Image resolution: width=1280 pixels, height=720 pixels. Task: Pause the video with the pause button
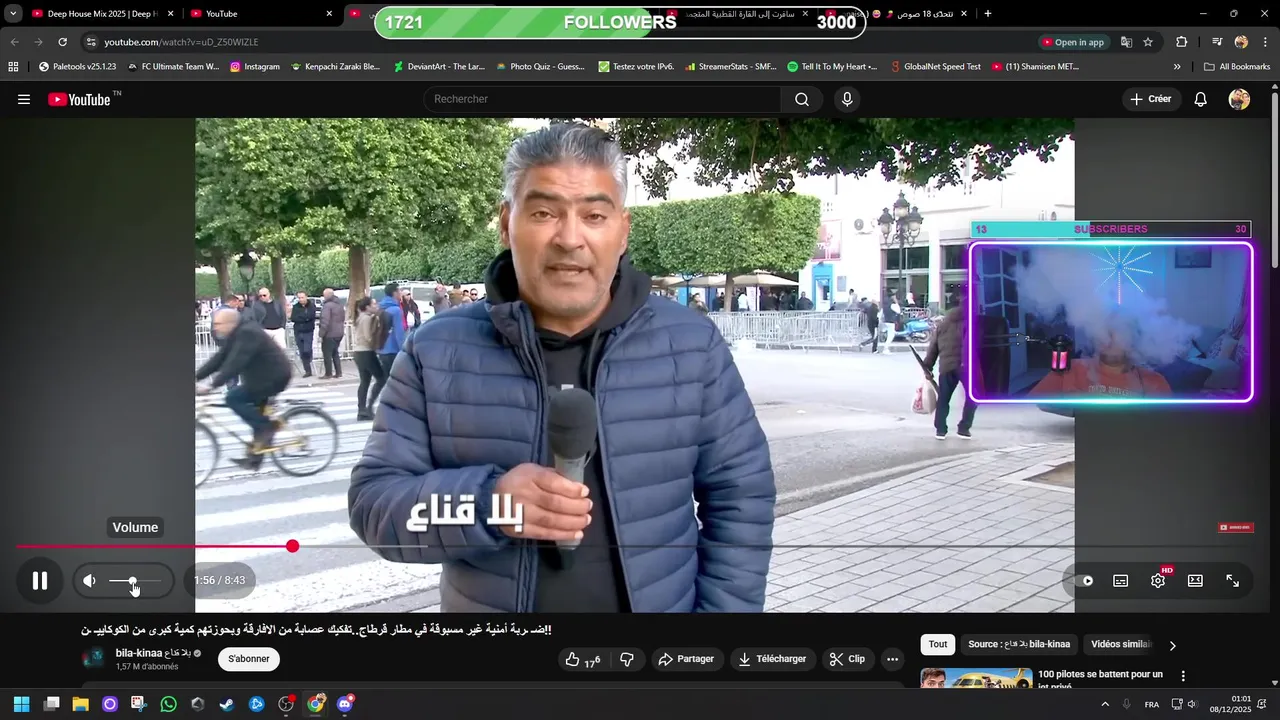(x=40, y=580)
